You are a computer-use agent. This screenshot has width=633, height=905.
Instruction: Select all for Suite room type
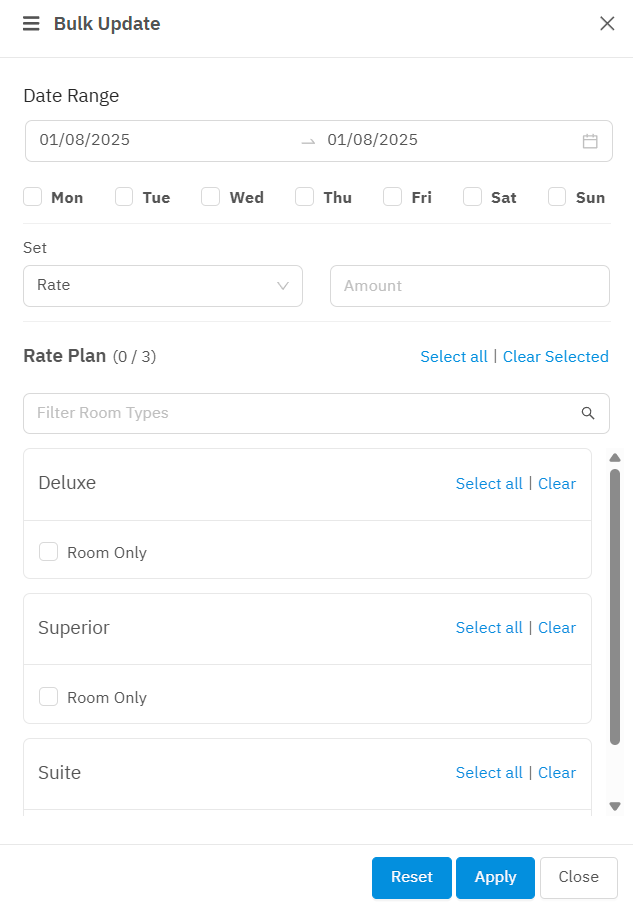coord(489,773)
